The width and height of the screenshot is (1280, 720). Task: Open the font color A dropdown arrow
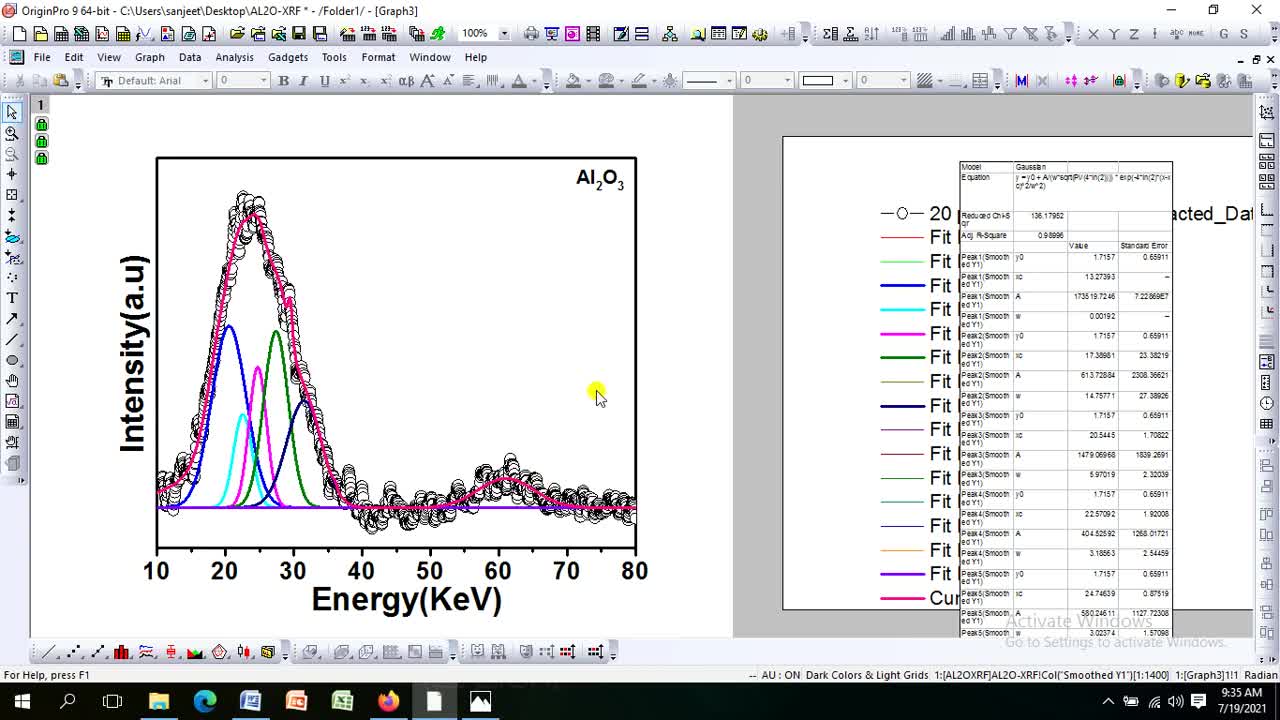coord(534,80)
